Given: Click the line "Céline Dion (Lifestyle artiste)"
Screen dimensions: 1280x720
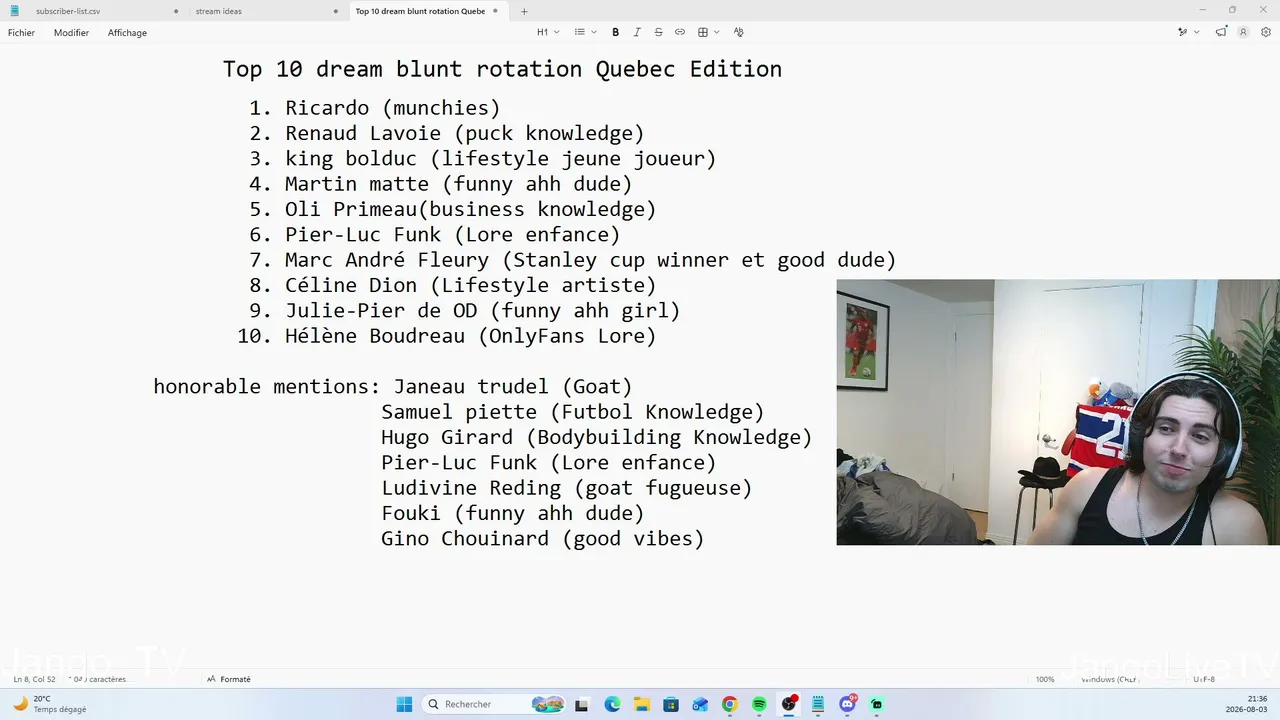Looking at the screenshot, I should [470, 285].
